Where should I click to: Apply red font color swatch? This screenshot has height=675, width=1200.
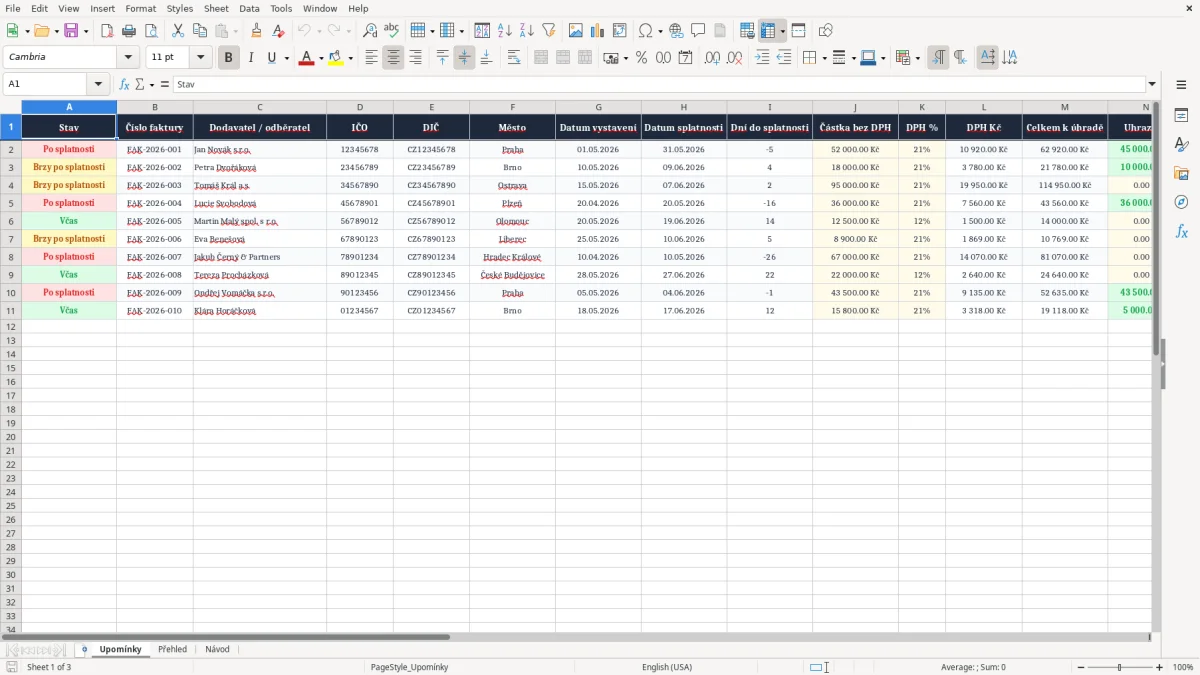(306, 58)
